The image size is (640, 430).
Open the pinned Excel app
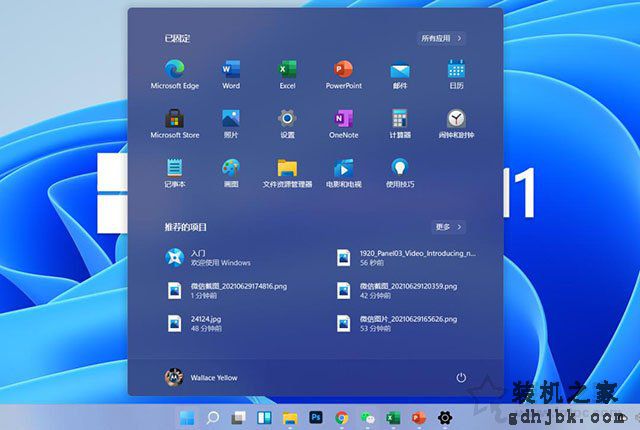pyautogui.click(x=287, y=74)
